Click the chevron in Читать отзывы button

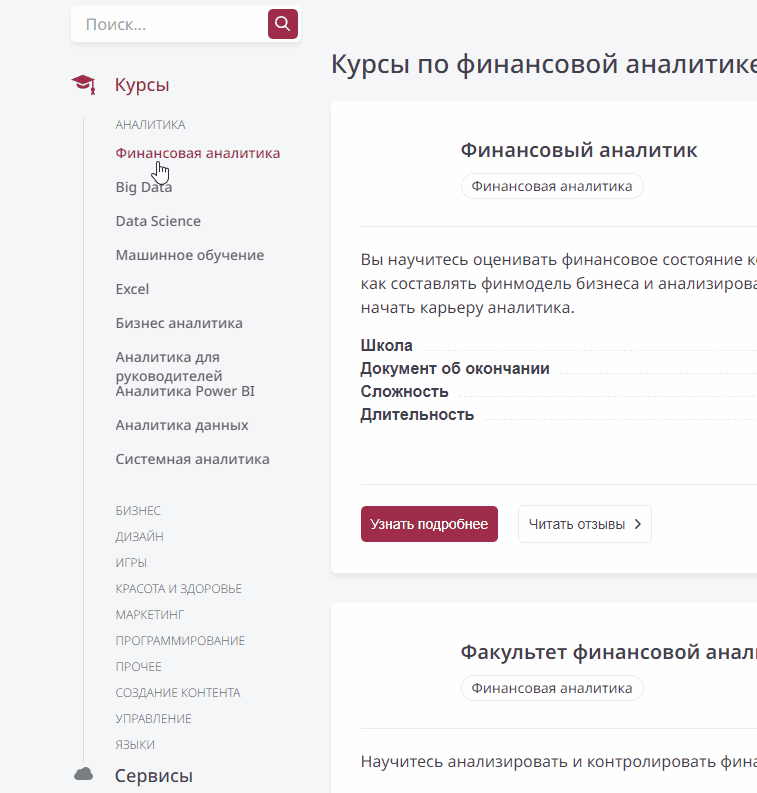point(638,524)
